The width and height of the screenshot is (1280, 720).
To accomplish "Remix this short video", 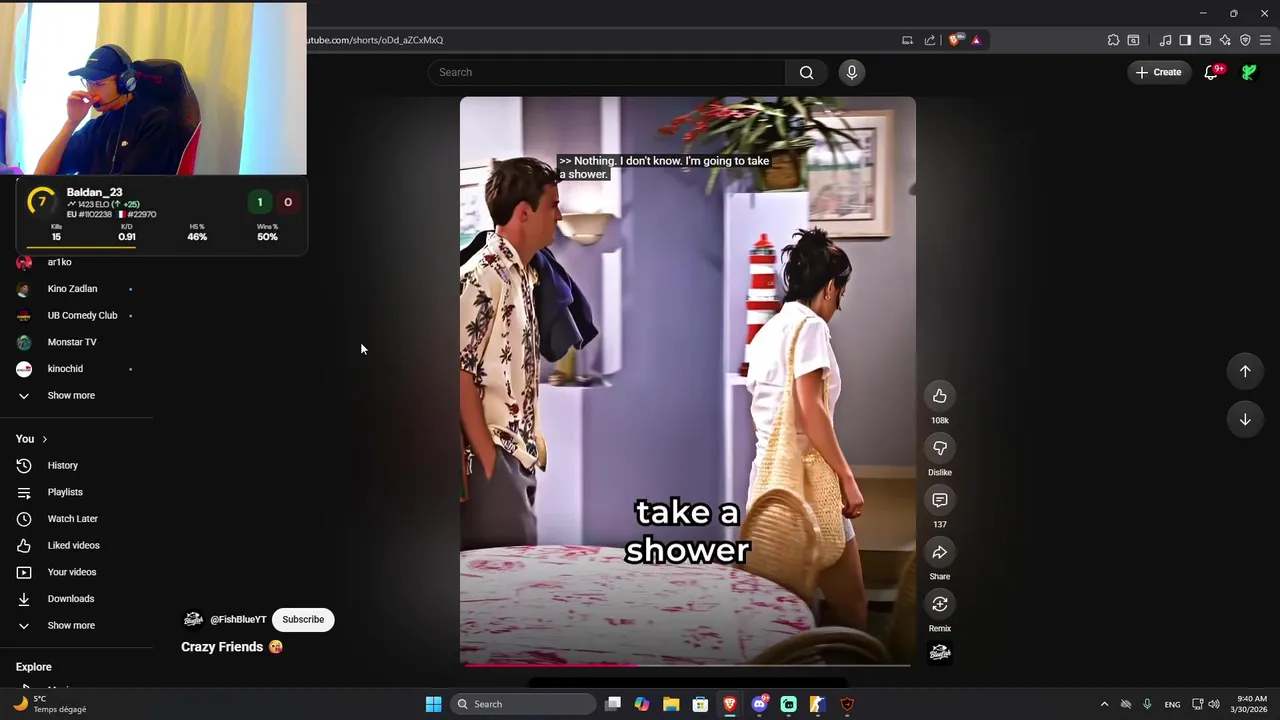I will [939, 604].
